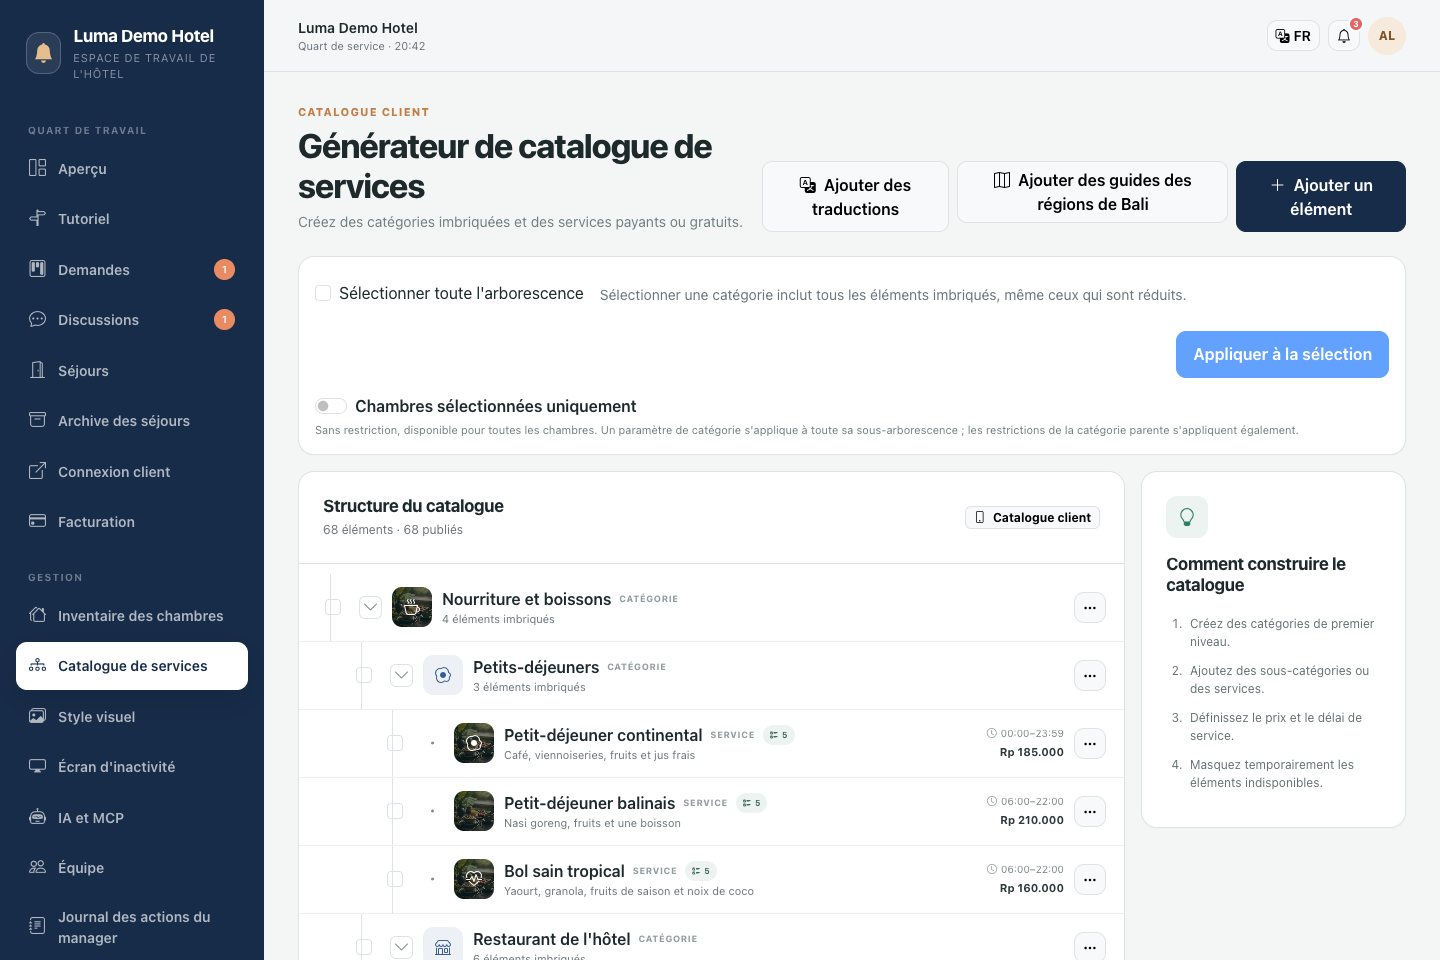Click Petit-déjeuner balinais thumbnail image
Image resolution: width=1440 pixels, height=960 pixels.
tap(474, 811)
